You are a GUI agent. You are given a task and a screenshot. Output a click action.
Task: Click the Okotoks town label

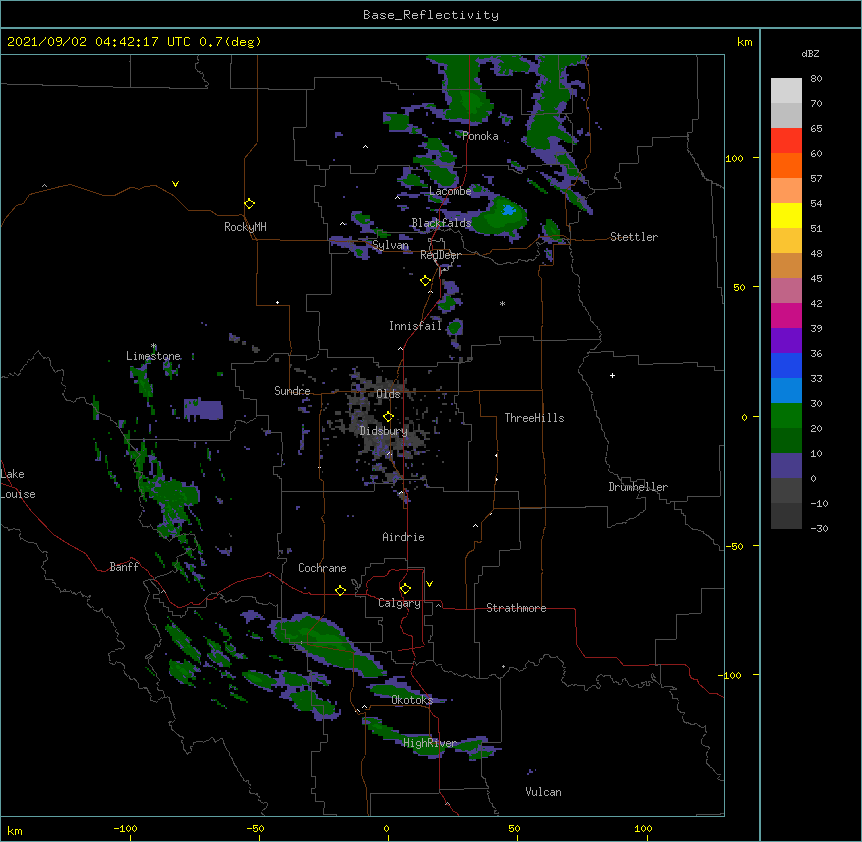click(412, 700)
